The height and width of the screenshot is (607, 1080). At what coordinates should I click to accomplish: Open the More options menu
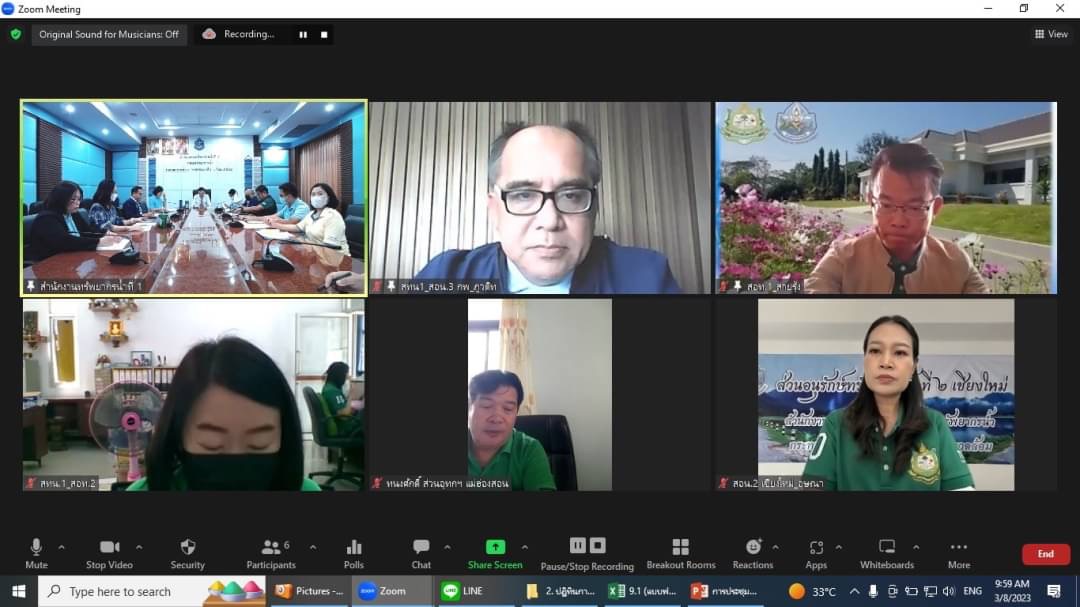click(959, 554)
